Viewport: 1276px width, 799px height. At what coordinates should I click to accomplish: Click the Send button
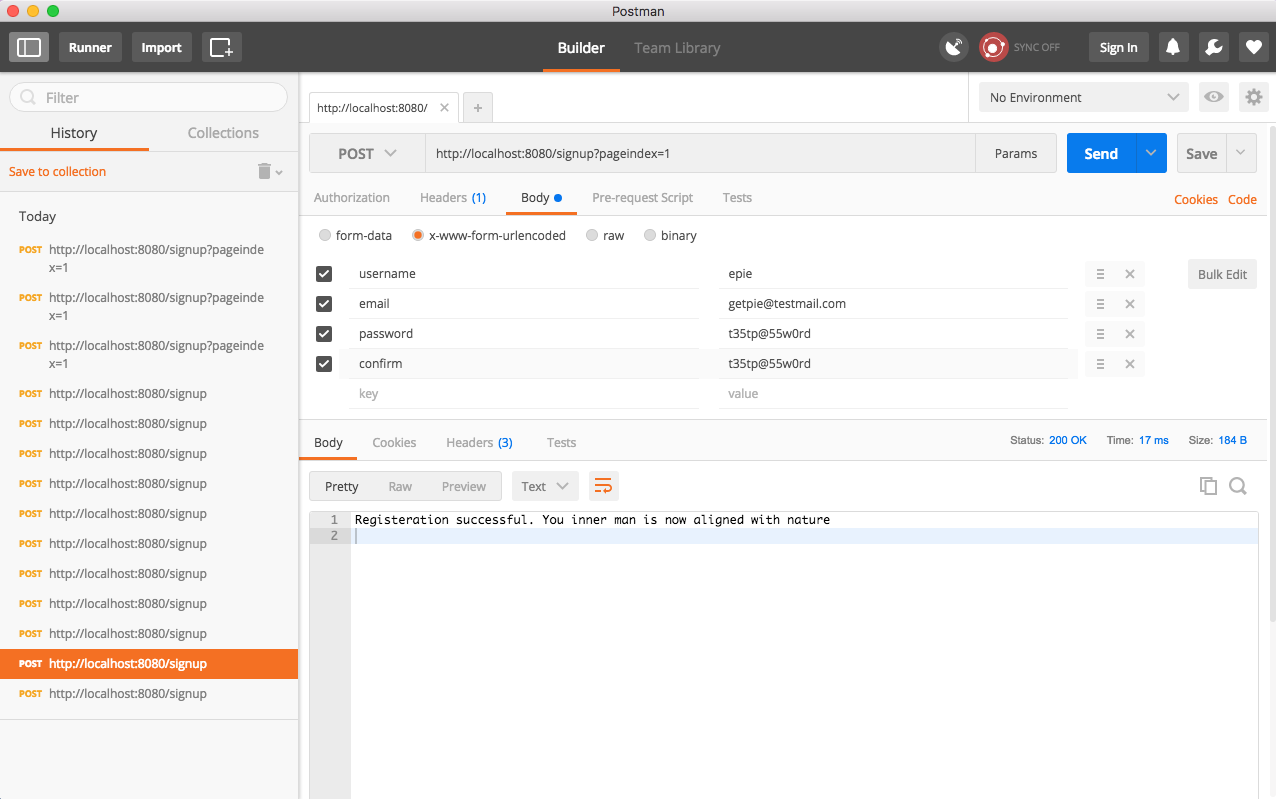tap(1100, 153)
